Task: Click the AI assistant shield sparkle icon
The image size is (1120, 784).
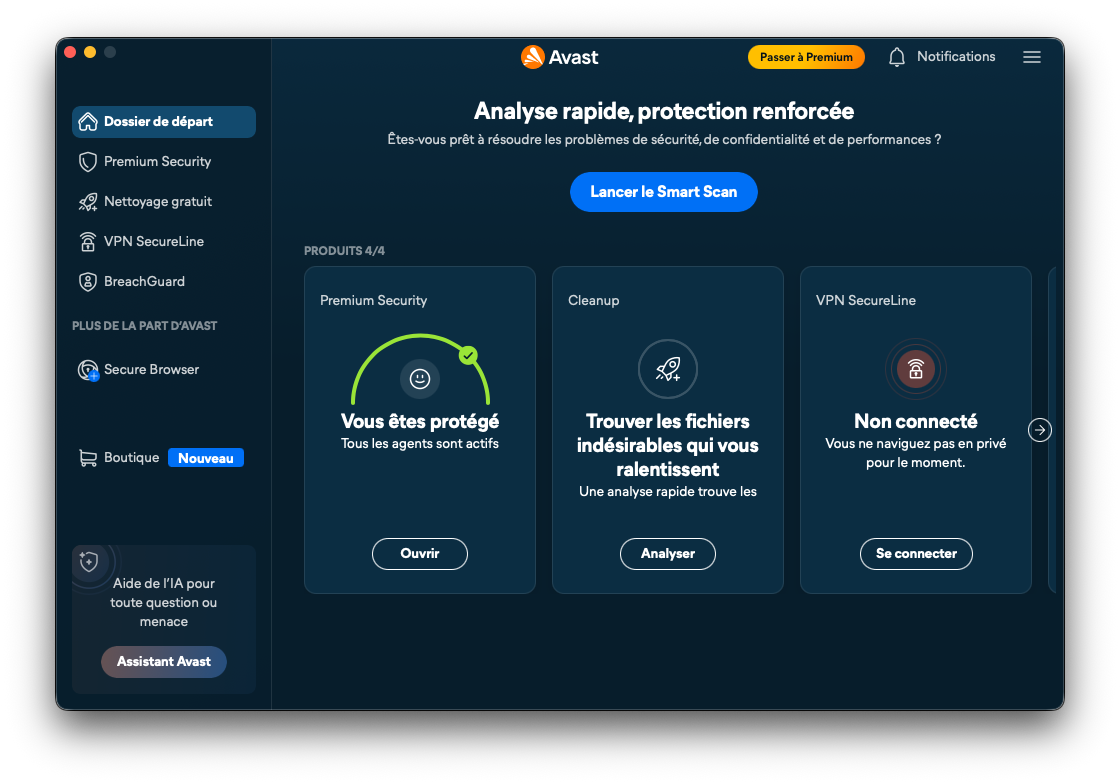Action: click(89, 562)
